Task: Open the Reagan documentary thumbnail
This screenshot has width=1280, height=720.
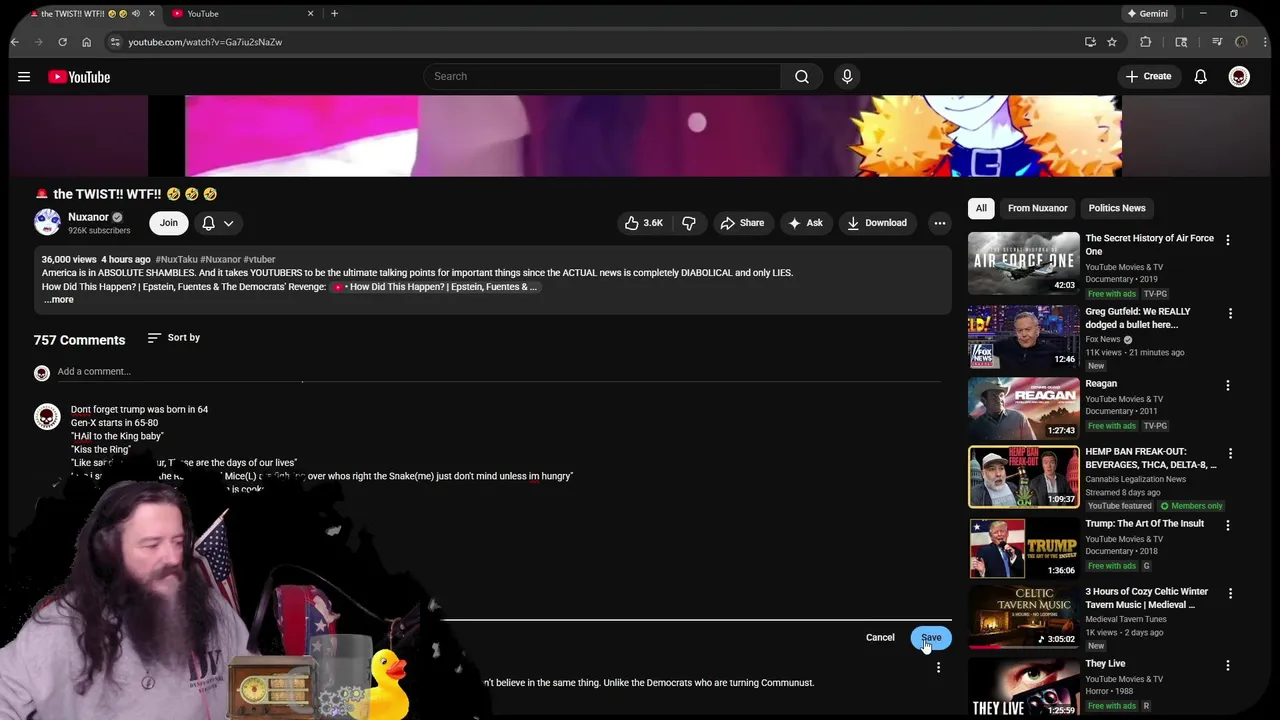Action: [1024, 408]
